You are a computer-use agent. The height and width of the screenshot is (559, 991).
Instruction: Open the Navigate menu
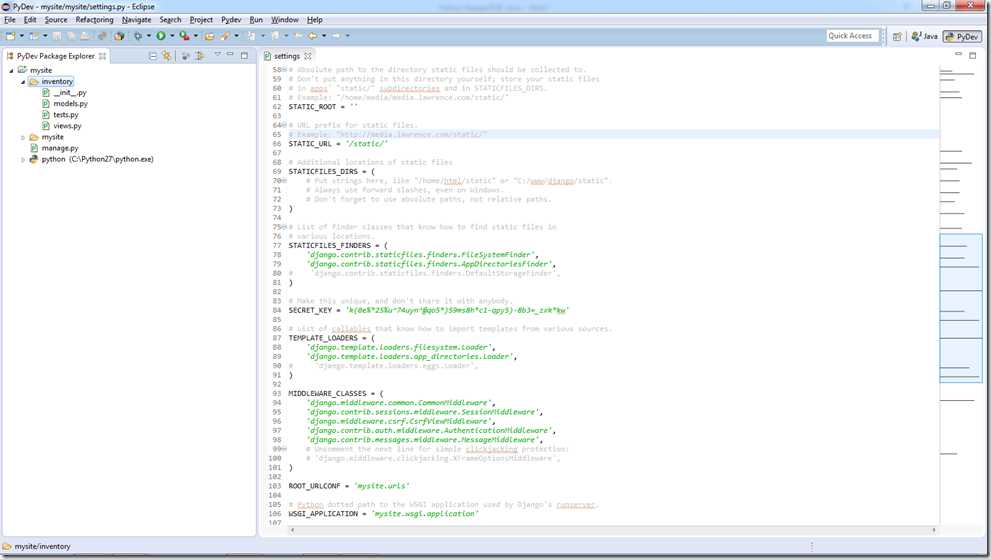[x=137, y=20]
